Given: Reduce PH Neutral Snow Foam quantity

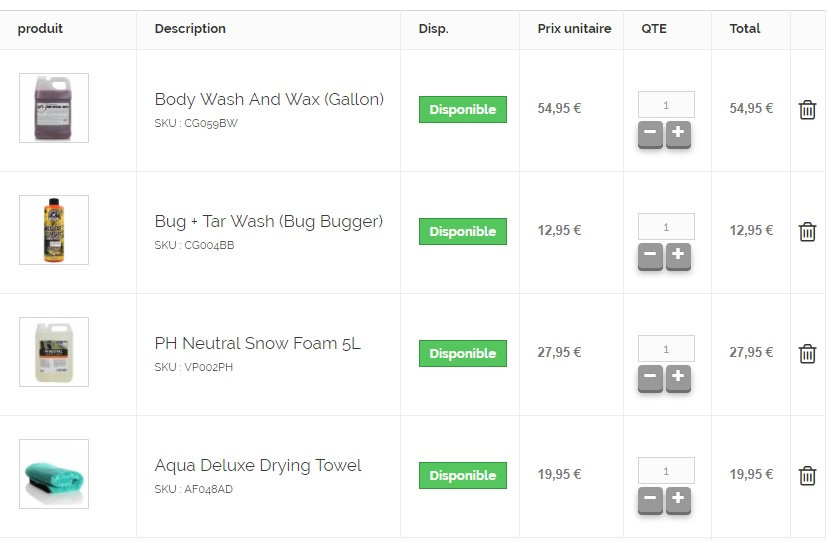Looking at the screenshot, I should tap(650, 377).
